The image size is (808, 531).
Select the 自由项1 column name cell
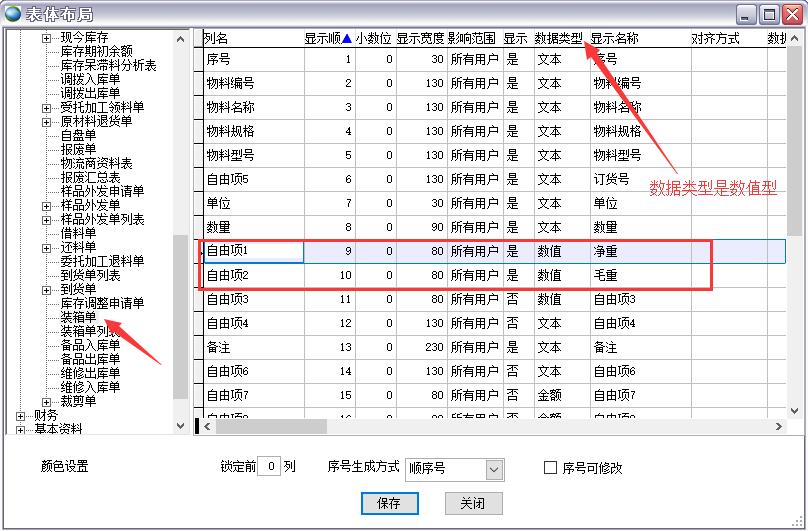(x=253, y=251)
